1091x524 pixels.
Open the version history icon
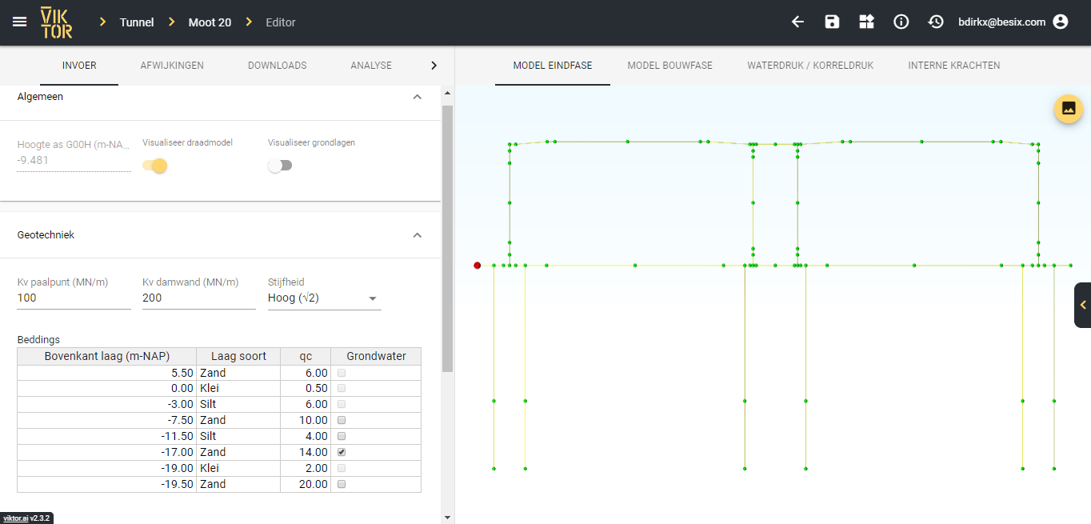(x=935, y=22)
